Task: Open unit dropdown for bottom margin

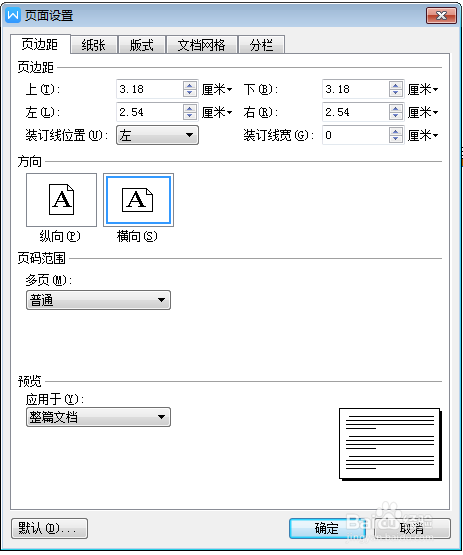Action: point(423,89)
